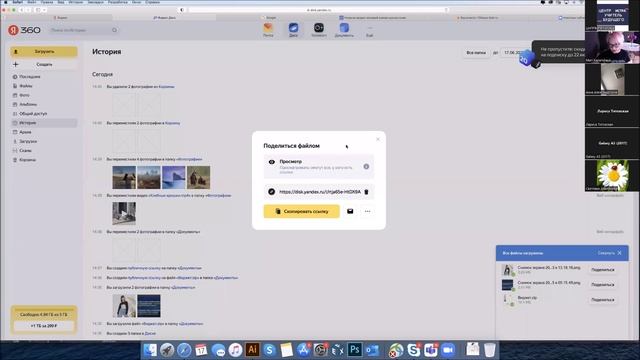Click Поделиться for the zip file
The width and height of the screenshot is (640, 360).
click(x=603, y=300)
